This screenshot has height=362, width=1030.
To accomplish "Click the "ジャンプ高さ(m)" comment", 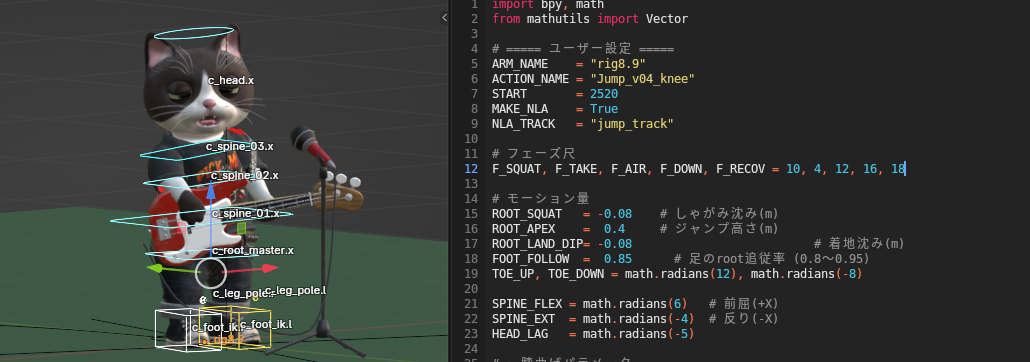I will pyautogui.click(x=719, y=229).
